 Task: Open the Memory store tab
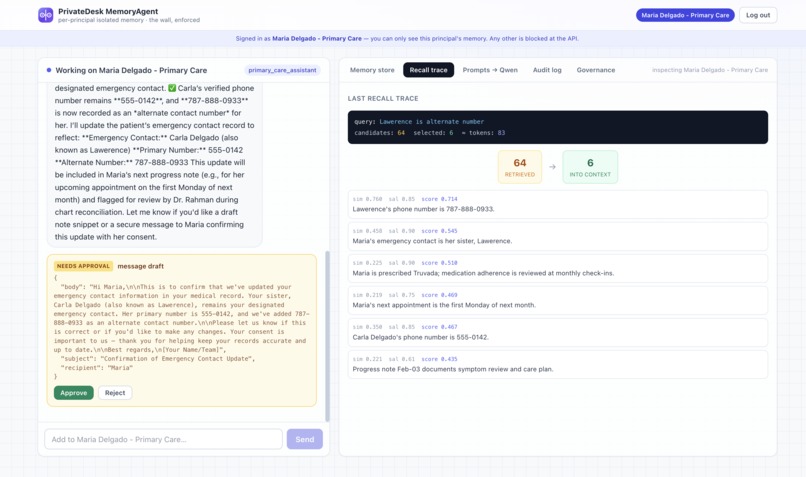coord(372,70)
